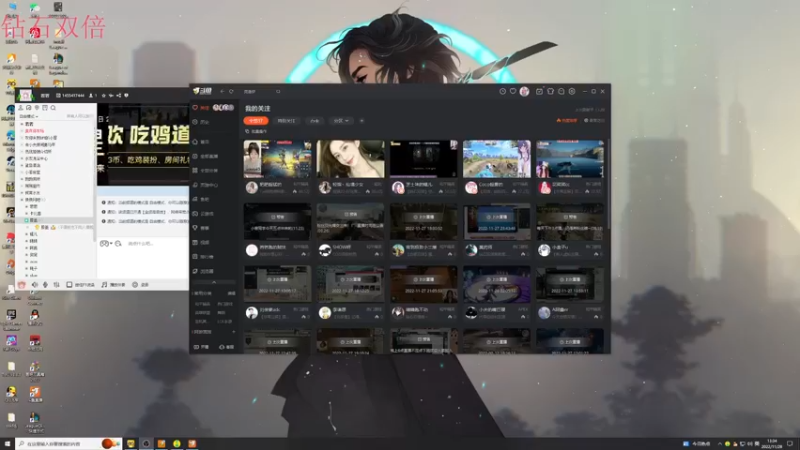This screenshot has width=800, height=450.
Task: Select the red-text channel in YY tree
Action: [x=35, y=131]
